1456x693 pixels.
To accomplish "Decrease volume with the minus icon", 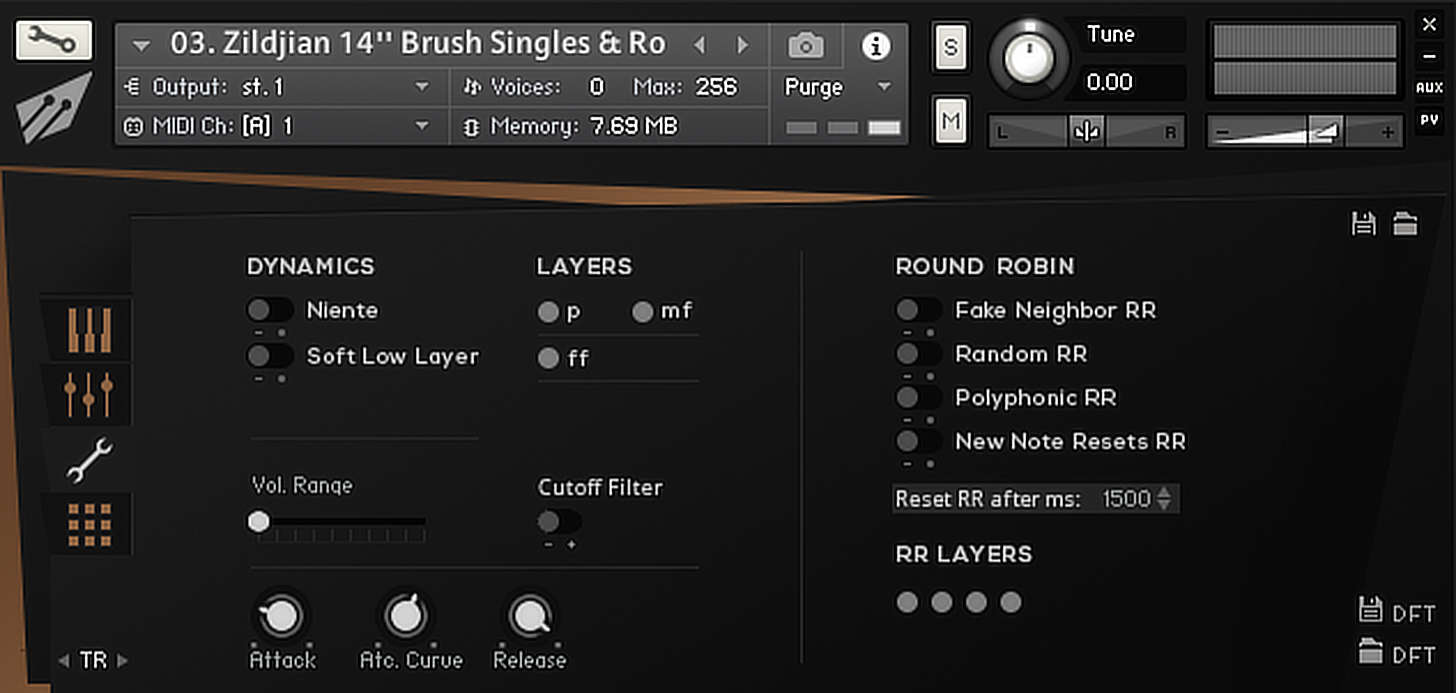I will pos(1221,132).
